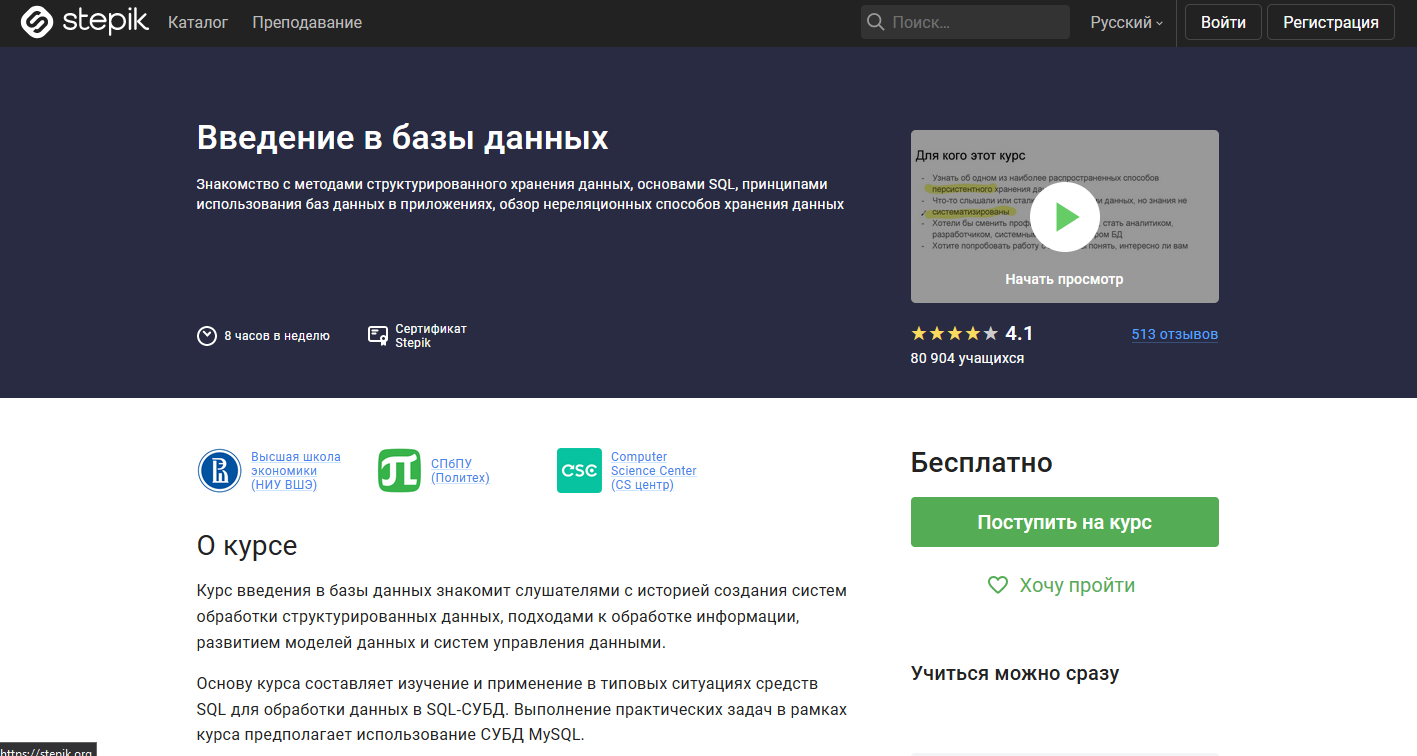
Task: Click the Computer Science Center (CSC) logo
Action: coord(579,470)
